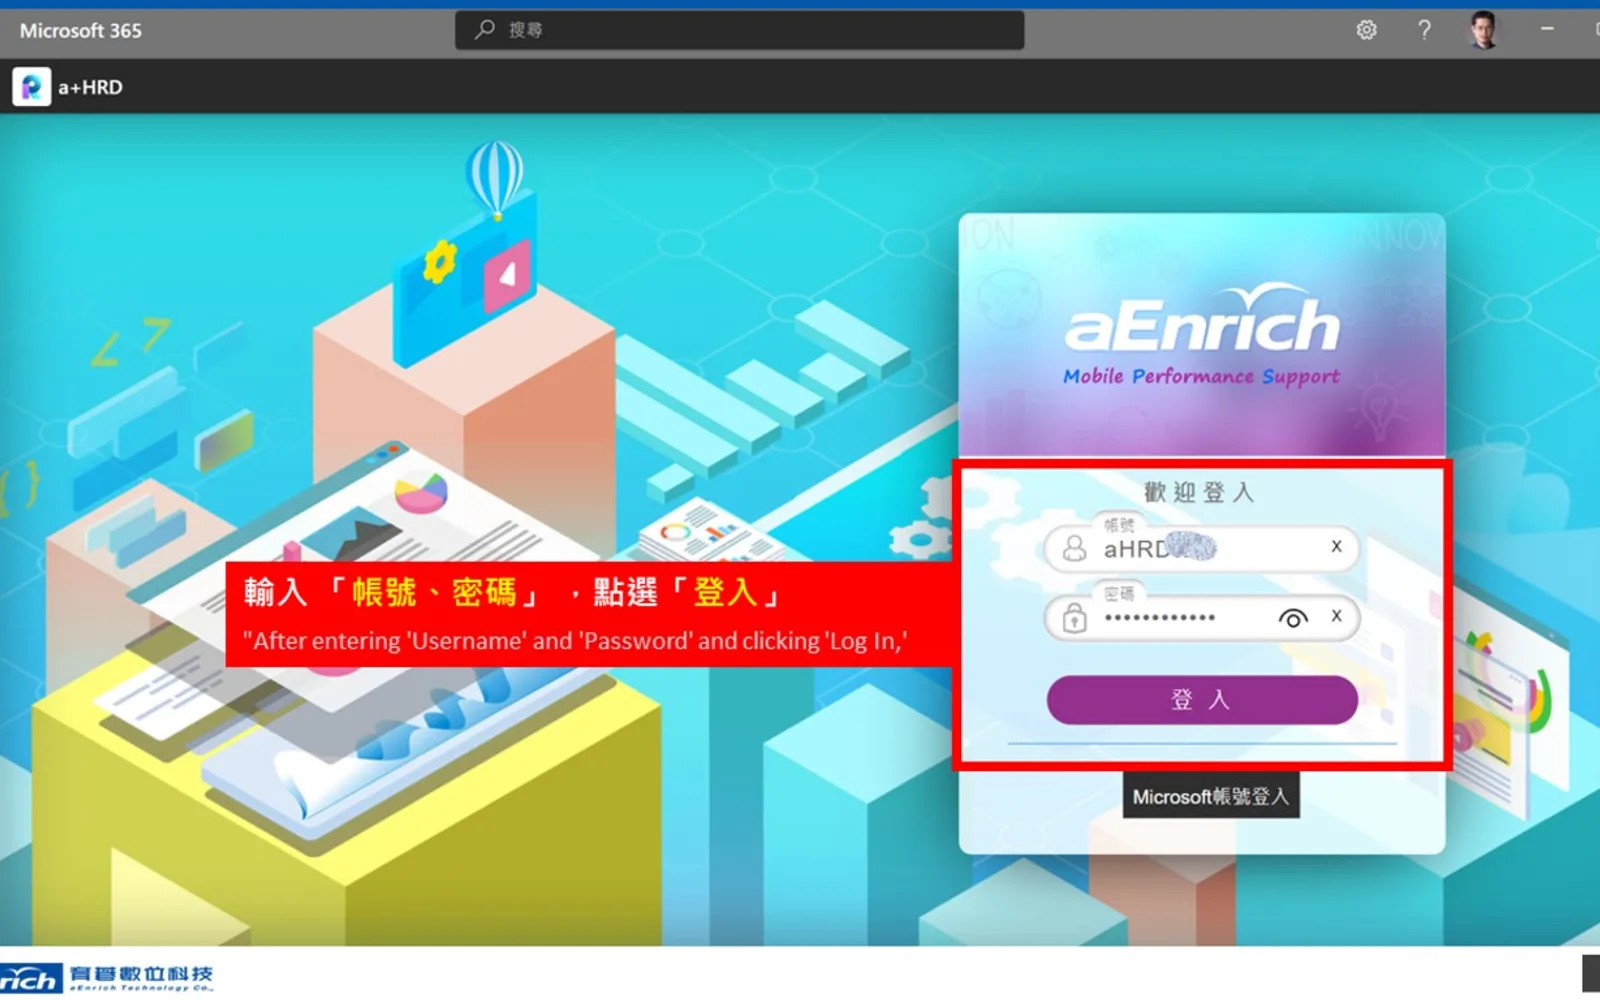This screenshot has width=1600, height=1000.
Task: Minimize the Microsoft 365 window
Action: coord(1547,30)
